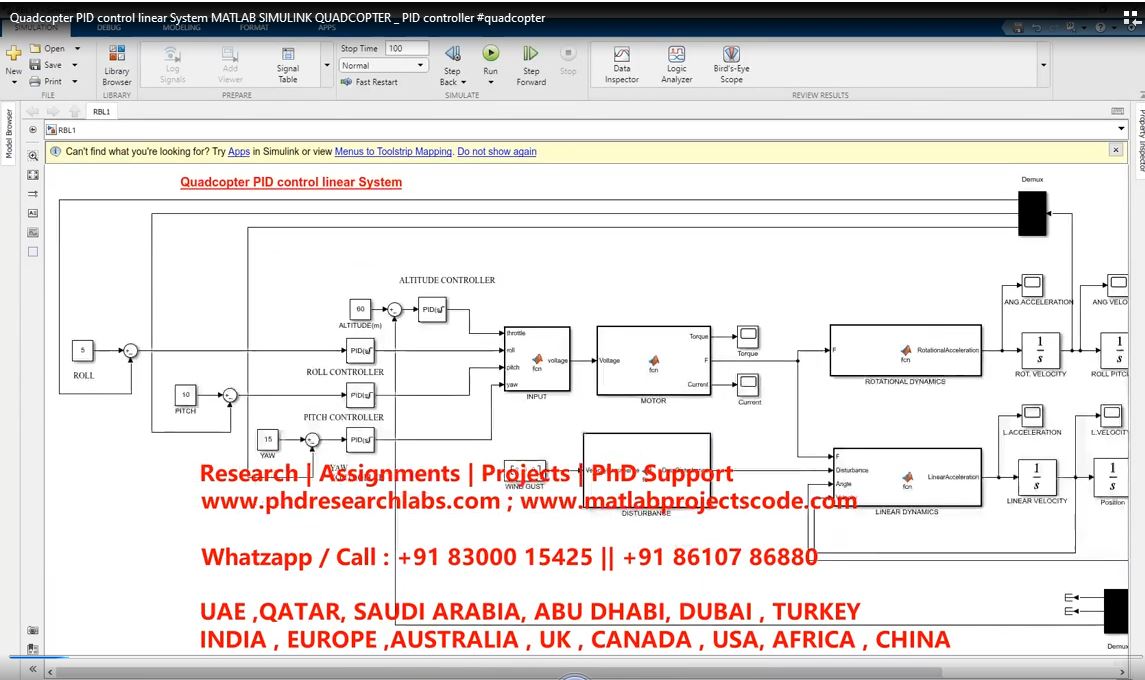
Task: Click the Image icon in left palette
Action: (33, 232)
